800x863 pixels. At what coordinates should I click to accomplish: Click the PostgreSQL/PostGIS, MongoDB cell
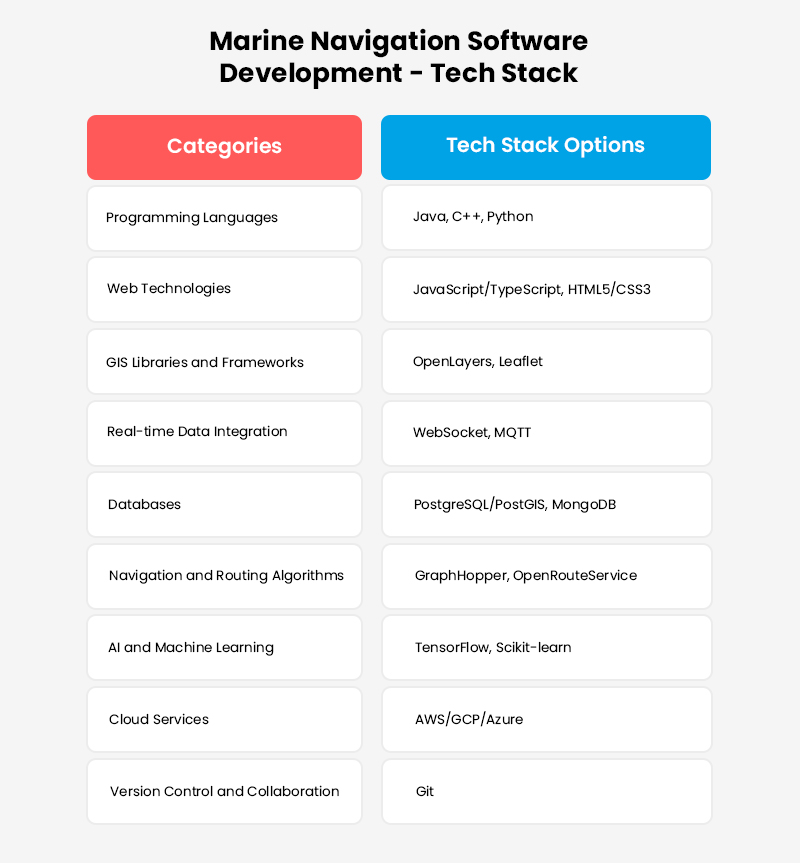point(546,504)
